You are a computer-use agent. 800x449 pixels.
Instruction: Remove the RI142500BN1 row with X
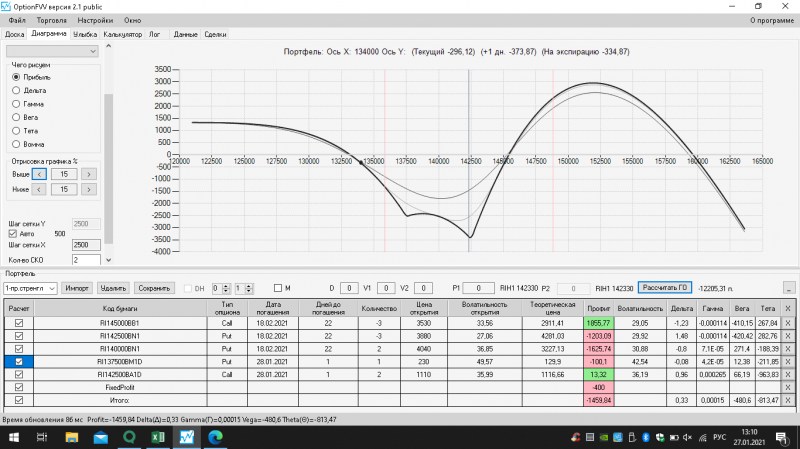788,336
